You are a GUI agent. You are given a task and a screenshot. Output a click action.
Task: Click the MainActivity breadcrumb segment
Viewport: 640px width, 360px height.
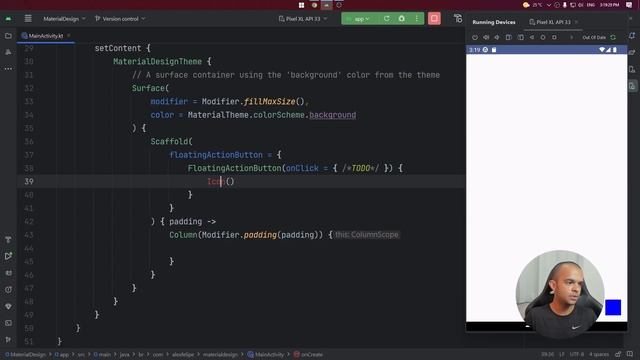(266, 355)
